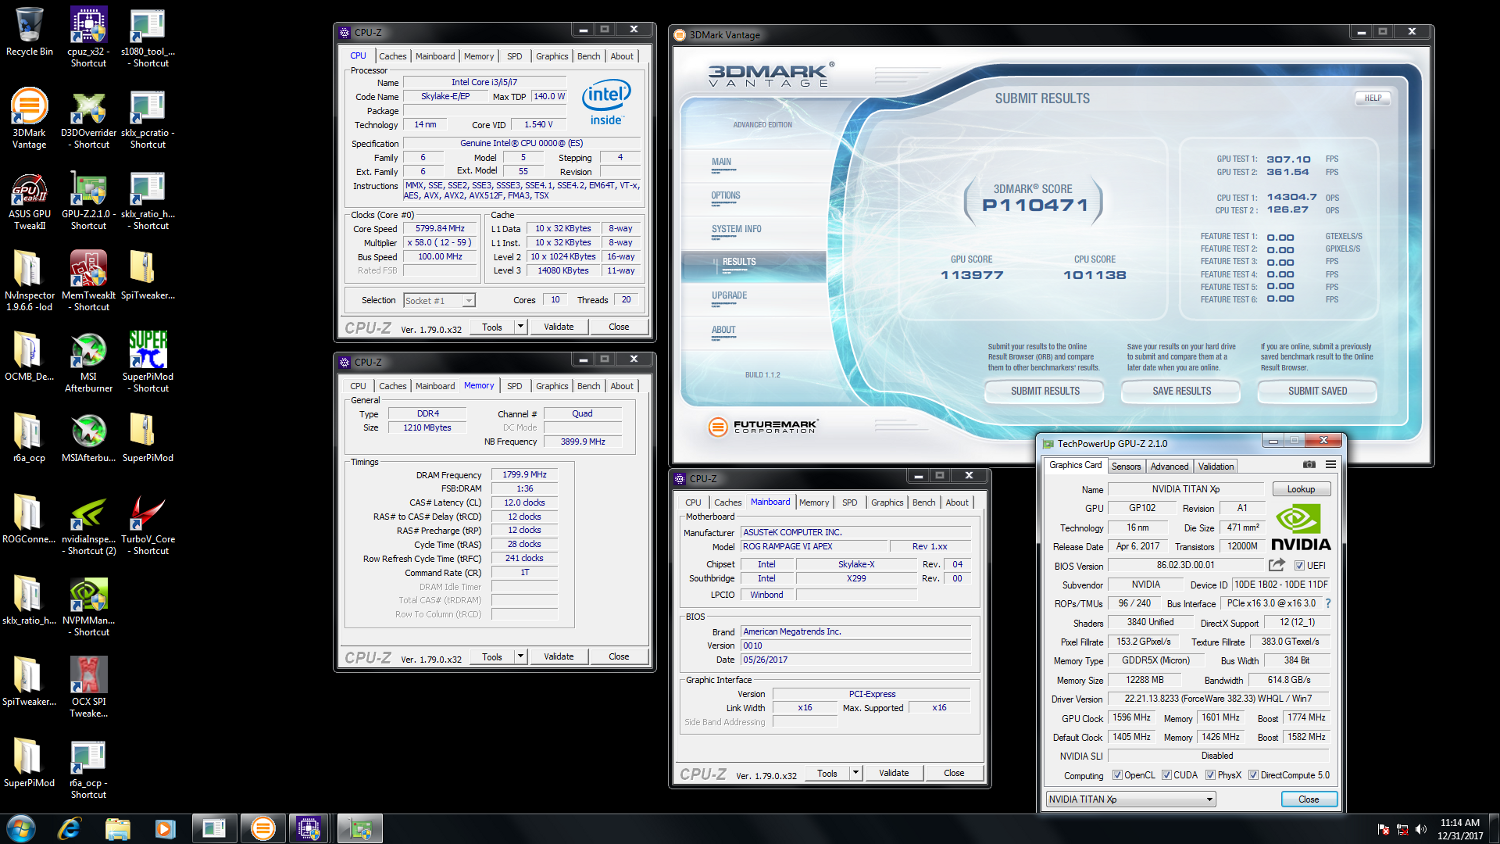Open the Advanced tab in GPU-Z
The height and width of the screenshot is (844, 1500).
point(1169,466)
